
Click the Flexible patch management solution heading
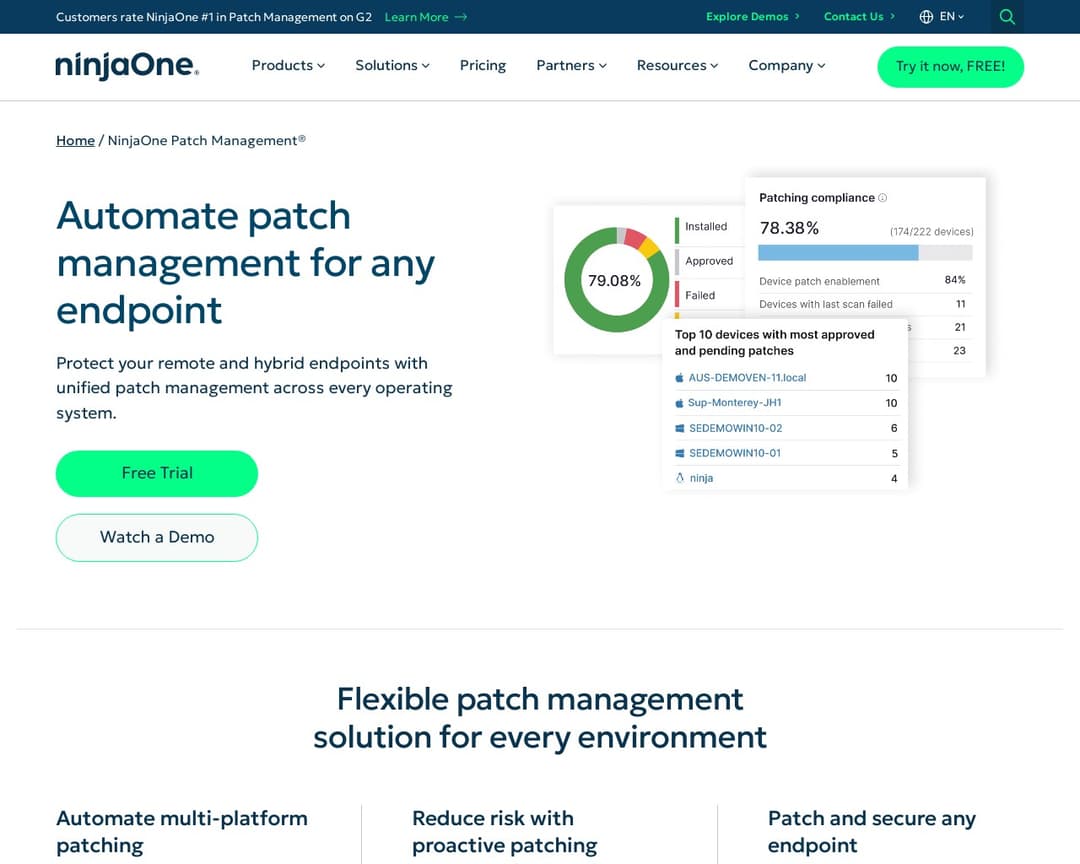[540, 718]
